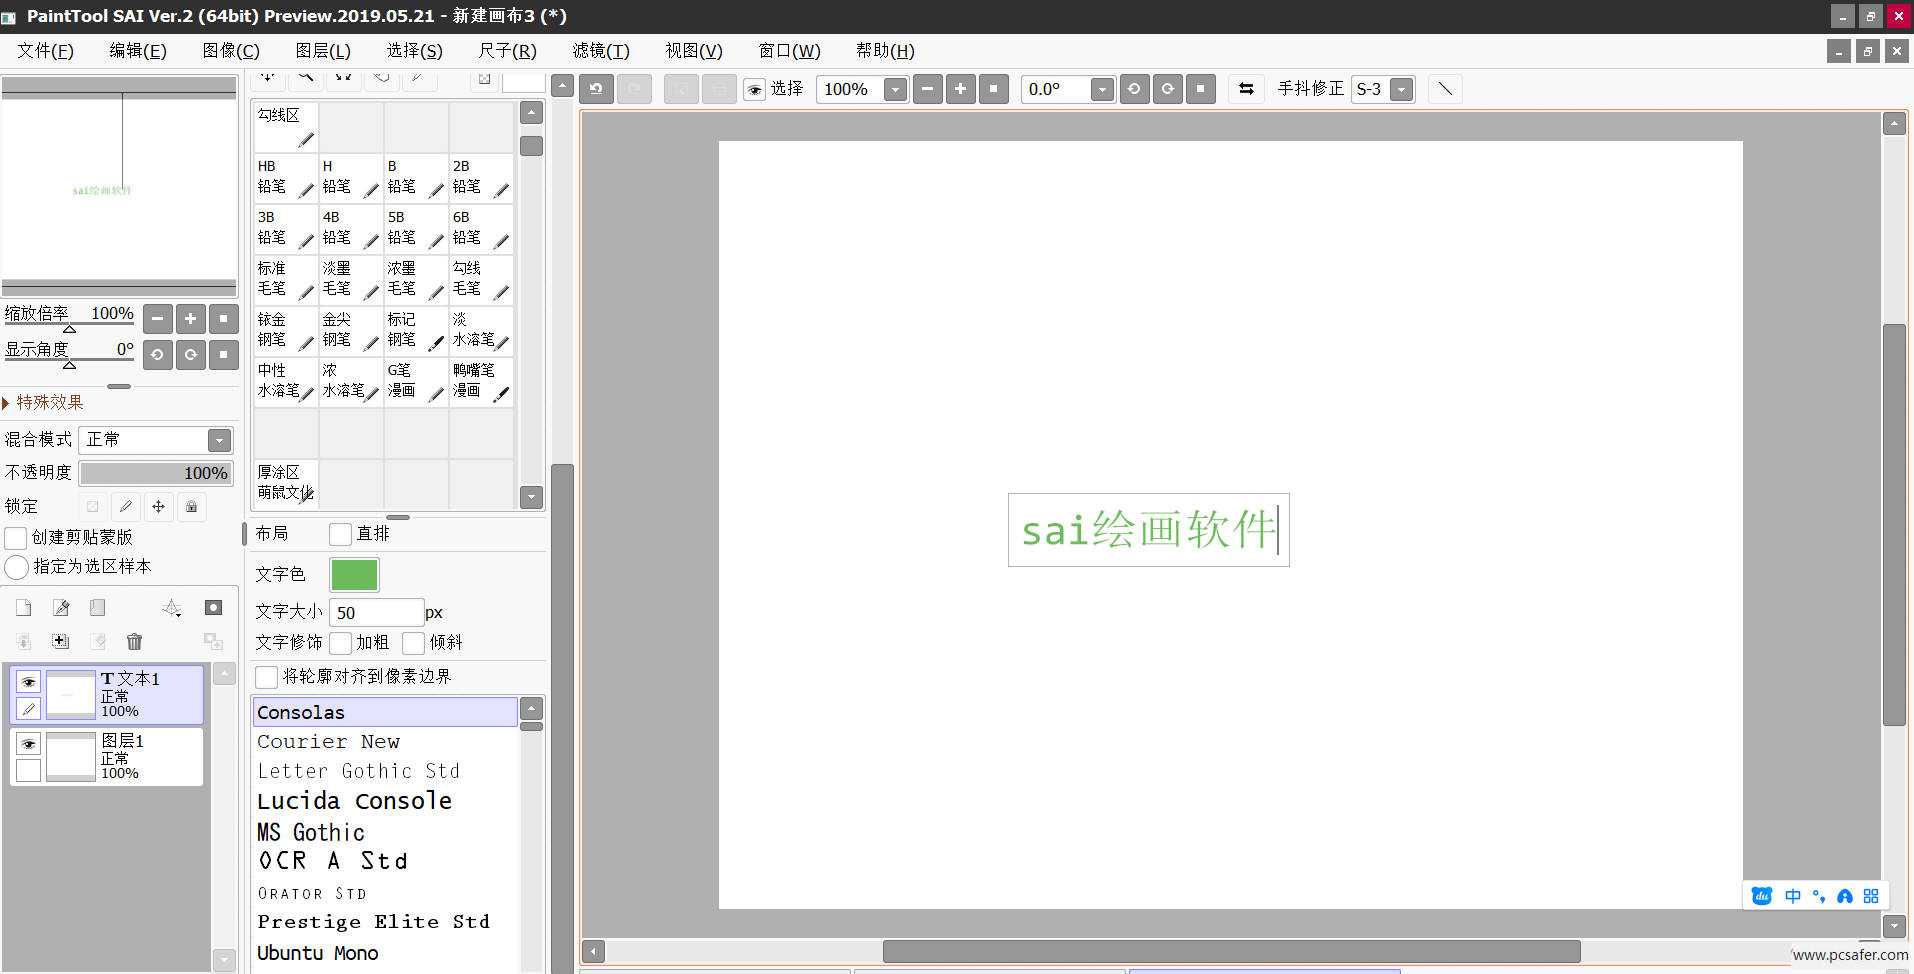Viewport: 1914px width, 974px height.
Task: Enable 倾斜 italic checkbox
Action: (x=414, y=642)
